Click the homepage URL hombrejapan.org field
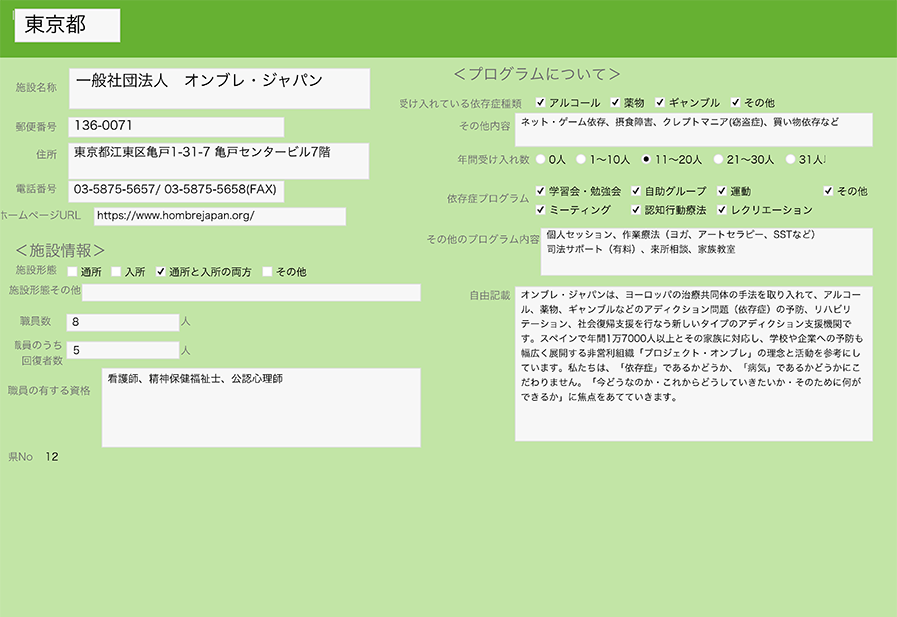The height and width of the screenshot is (617, 897). pos(219,216)
